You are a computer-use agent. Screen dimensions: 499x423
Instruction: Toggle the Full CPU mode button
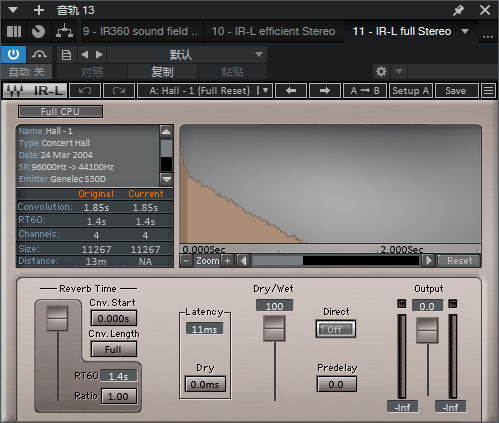60,112
